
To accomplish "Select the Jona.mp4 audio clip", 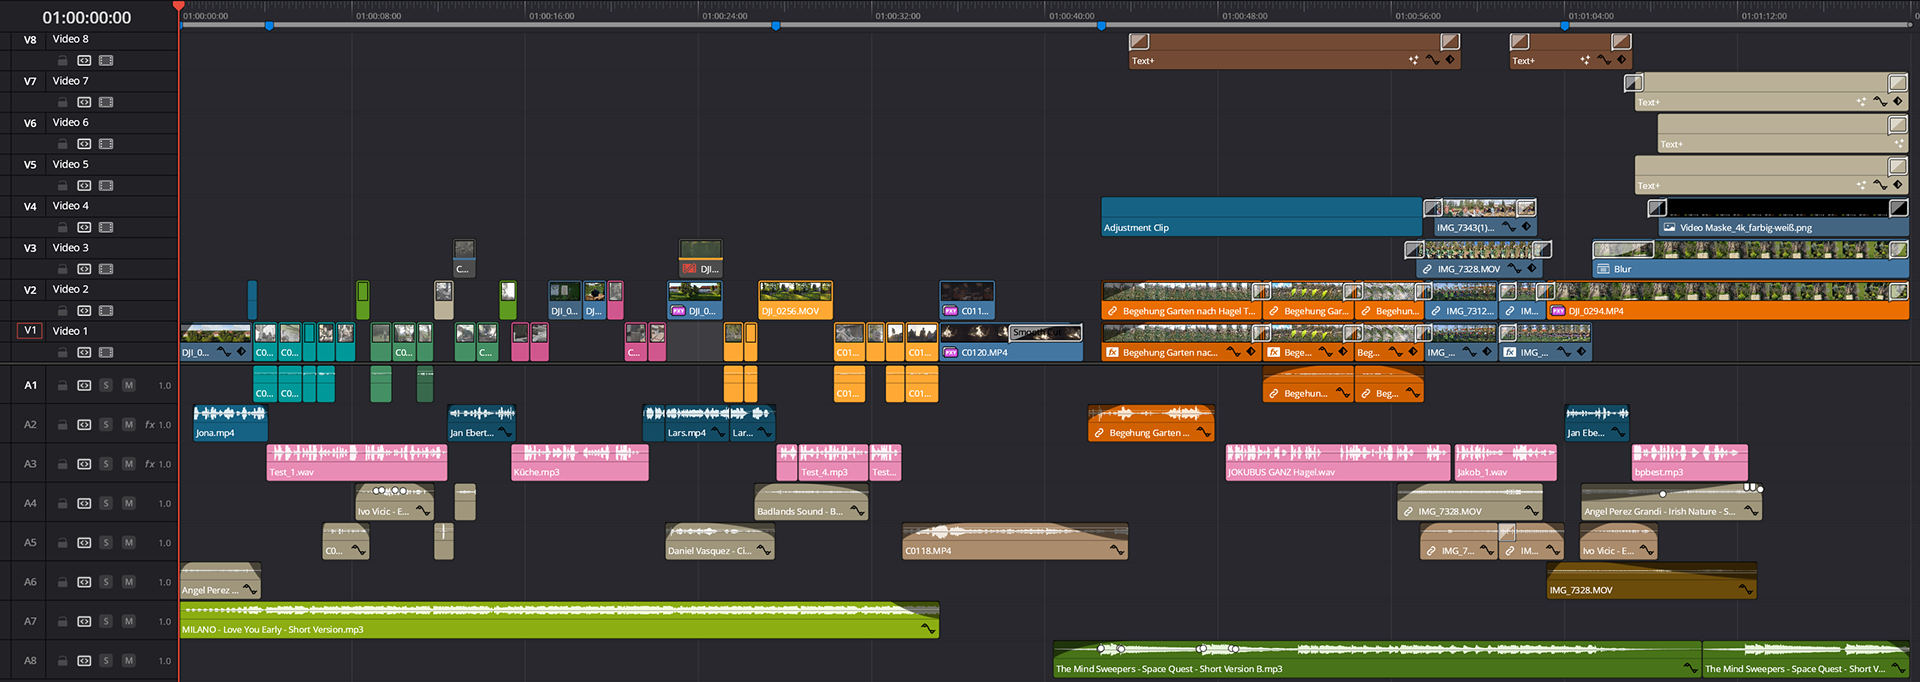I will [x=230, y=423].
